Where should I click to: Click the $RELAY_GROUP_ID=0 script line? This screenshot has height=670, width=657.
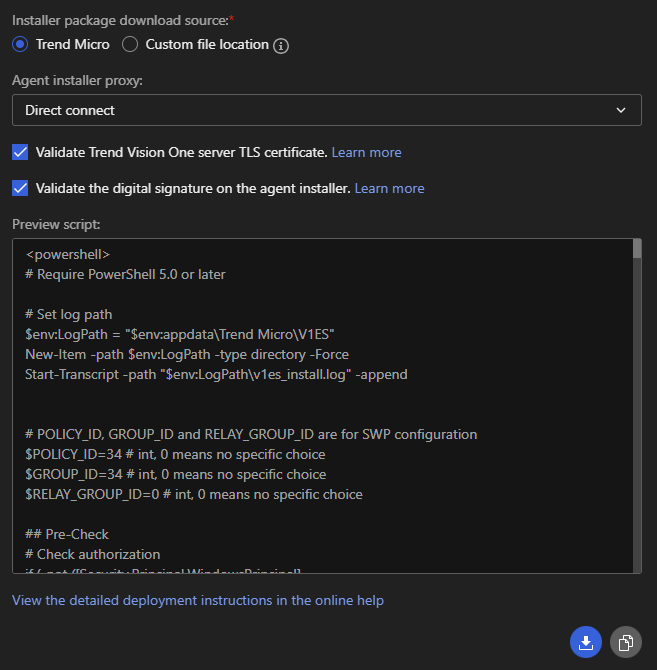(194, 494)
